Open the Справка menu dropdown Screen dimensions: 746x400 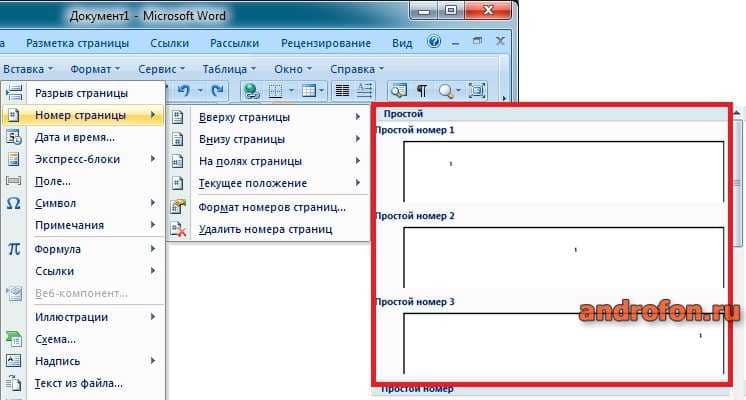[x=357, y=69]
